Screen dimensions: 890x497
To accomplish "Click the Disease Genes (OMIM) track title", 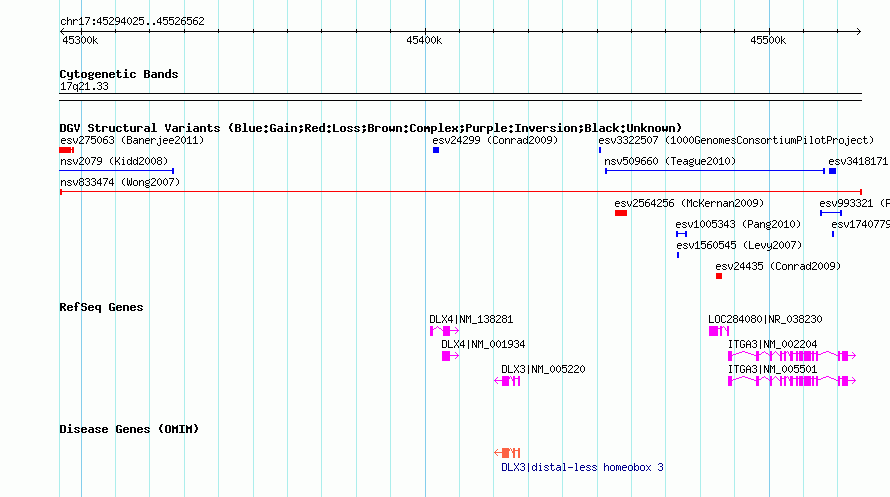I will point(129,429).
